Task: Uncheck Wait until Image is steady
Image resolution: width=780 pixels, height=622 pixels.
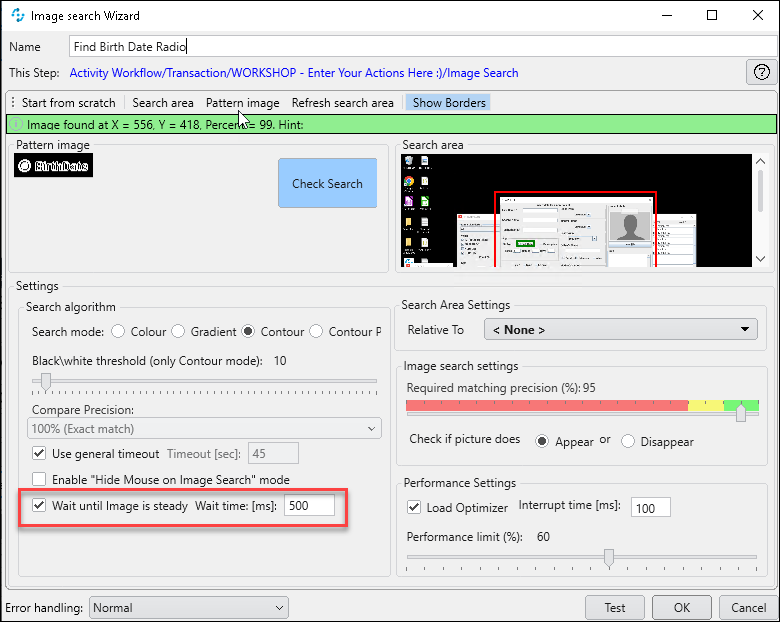Action: point(40,506)
